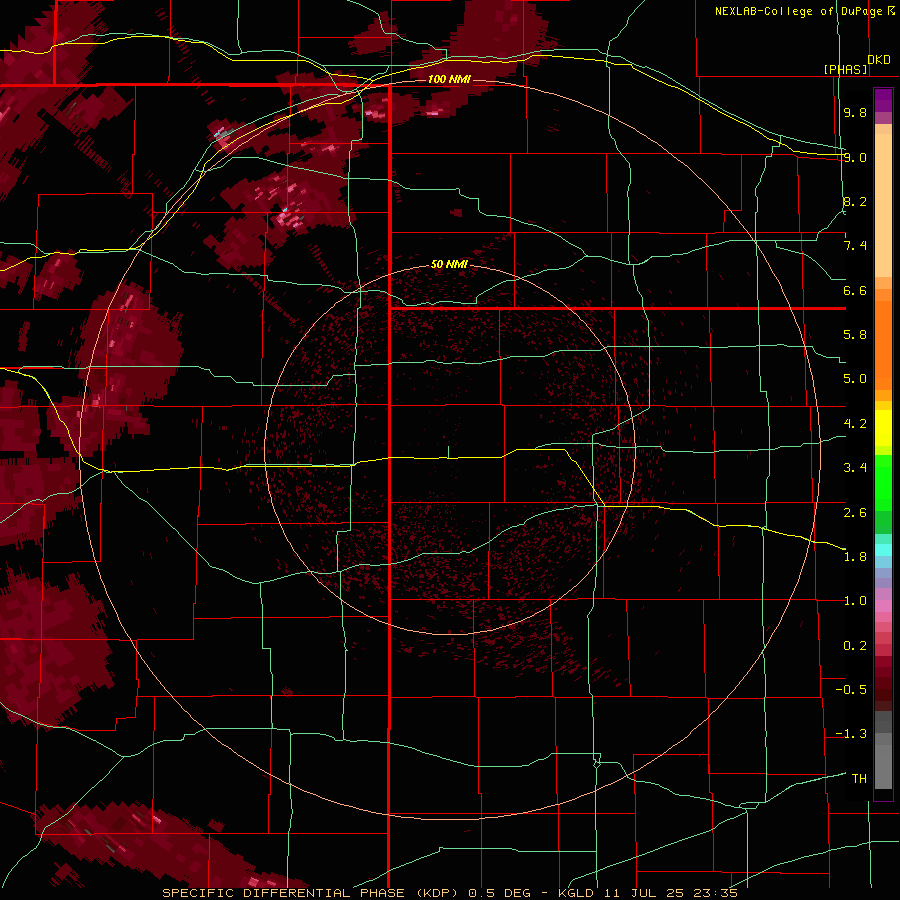Click the NEXLAB-College of DuPage label

[798, 11]
